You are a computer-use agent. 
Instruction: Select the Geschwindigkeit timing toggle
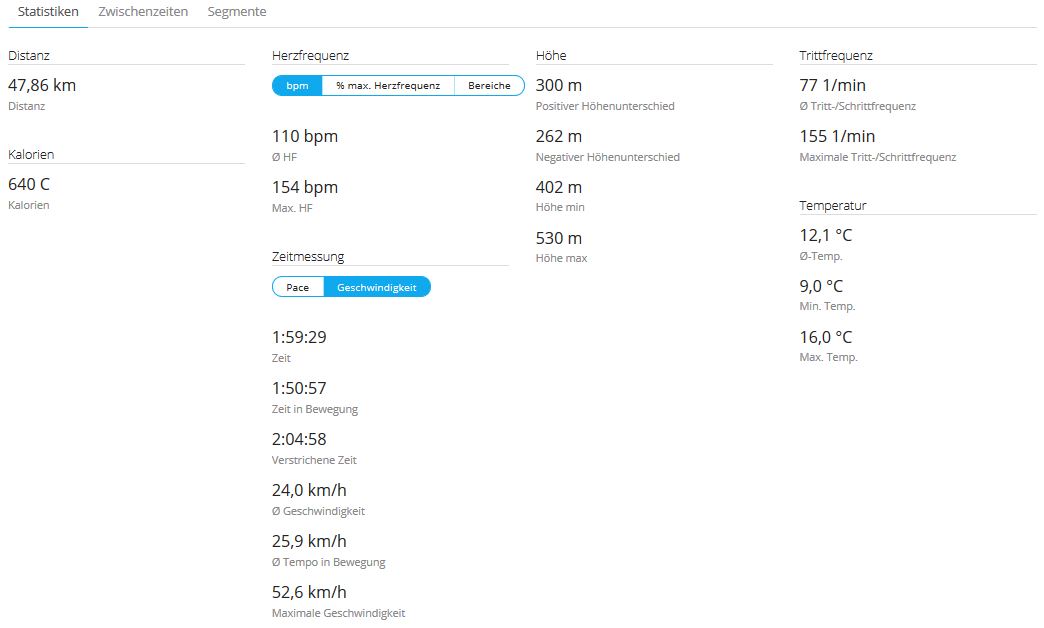[377, 288]
